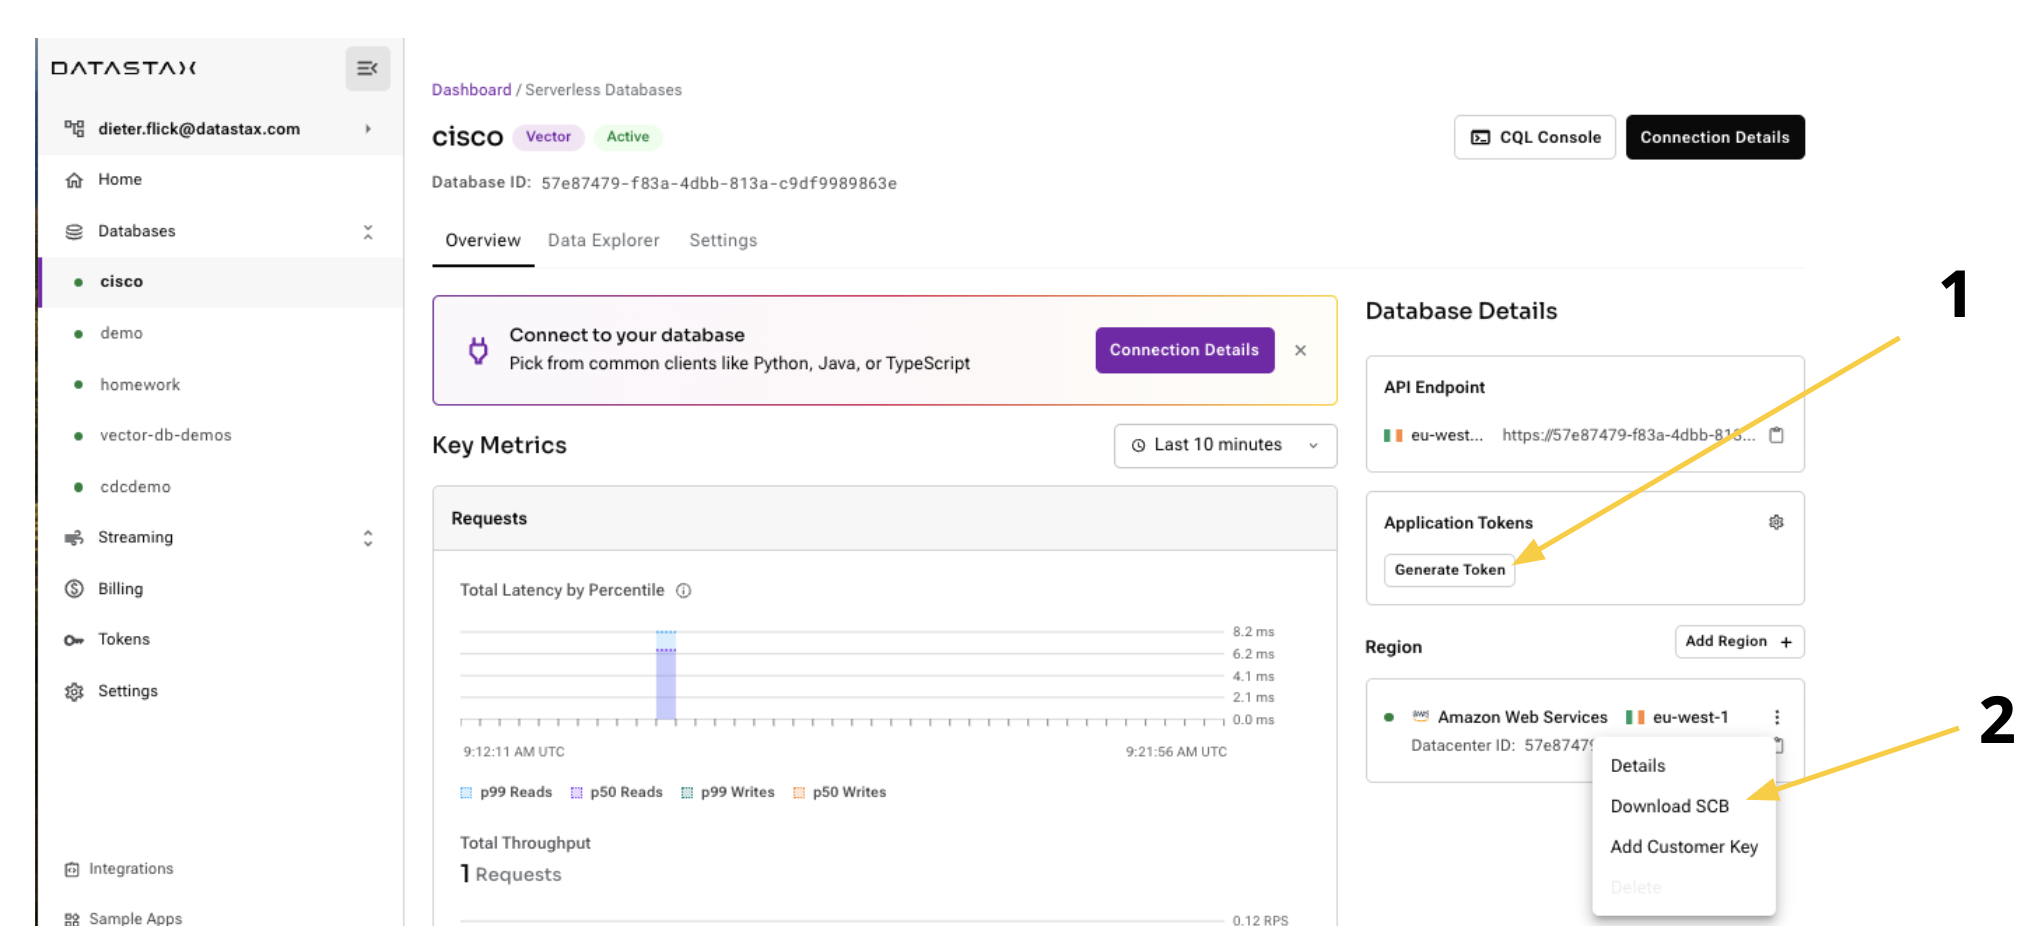Click the Sample Apps icon
The image size is (2030, 926).
[72, 918]
